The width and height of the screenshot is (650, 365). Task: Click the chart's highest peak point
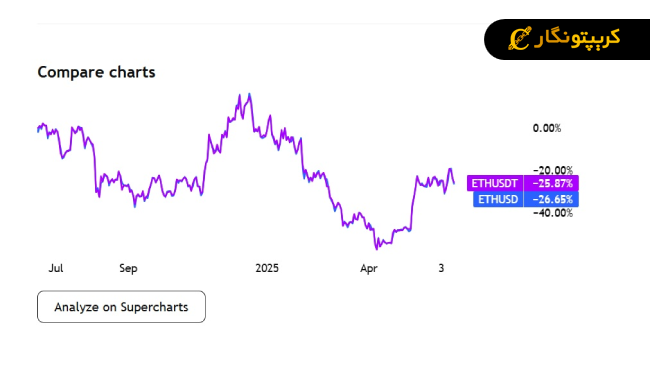[x=249, y=95]
